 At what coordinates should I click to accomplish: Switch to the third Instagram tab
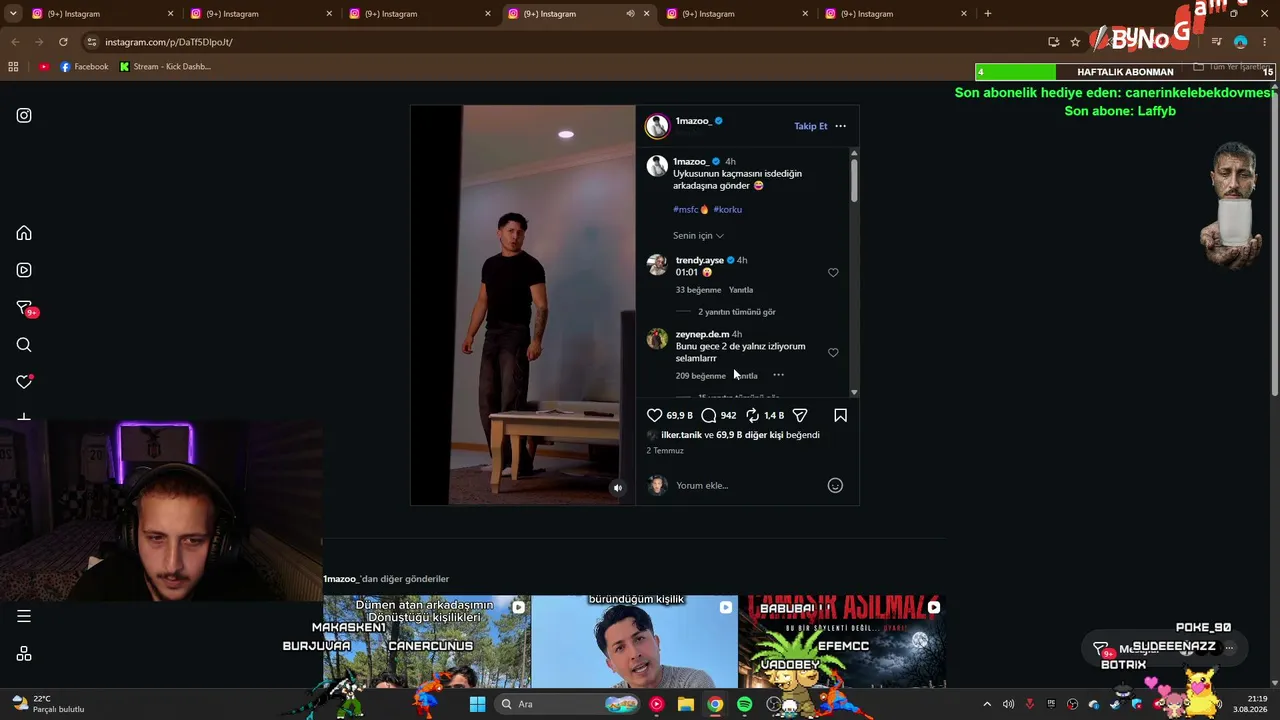click(420, 14)
